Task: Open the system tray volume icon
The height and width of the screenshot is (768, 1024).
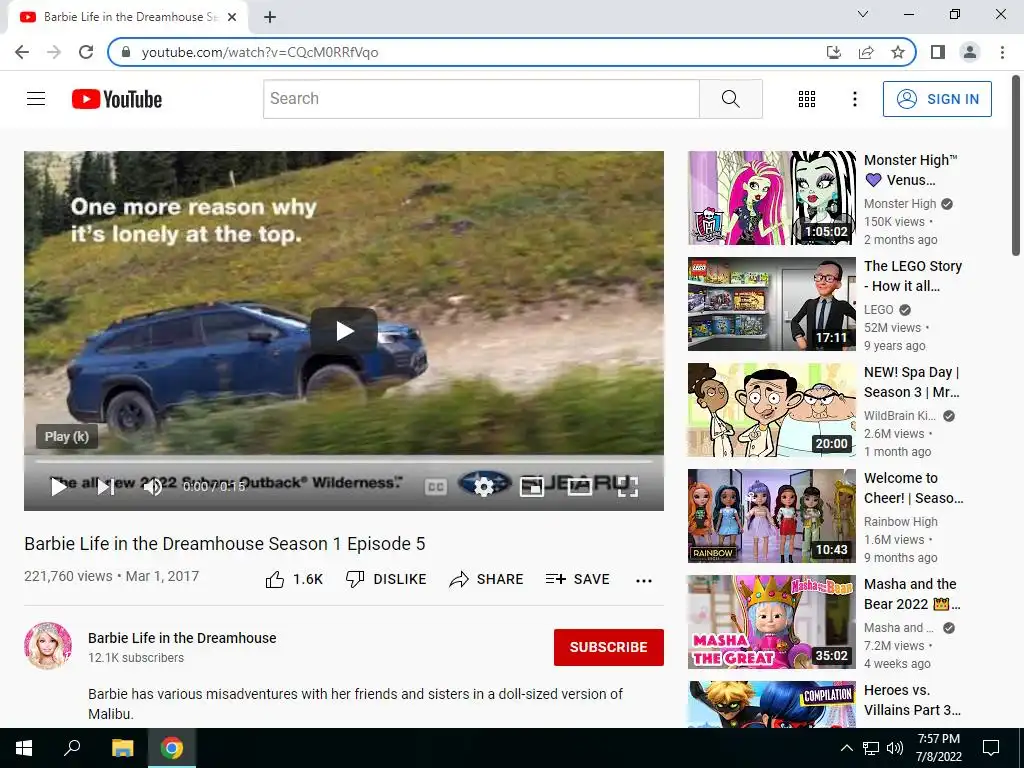Action: 895,748
